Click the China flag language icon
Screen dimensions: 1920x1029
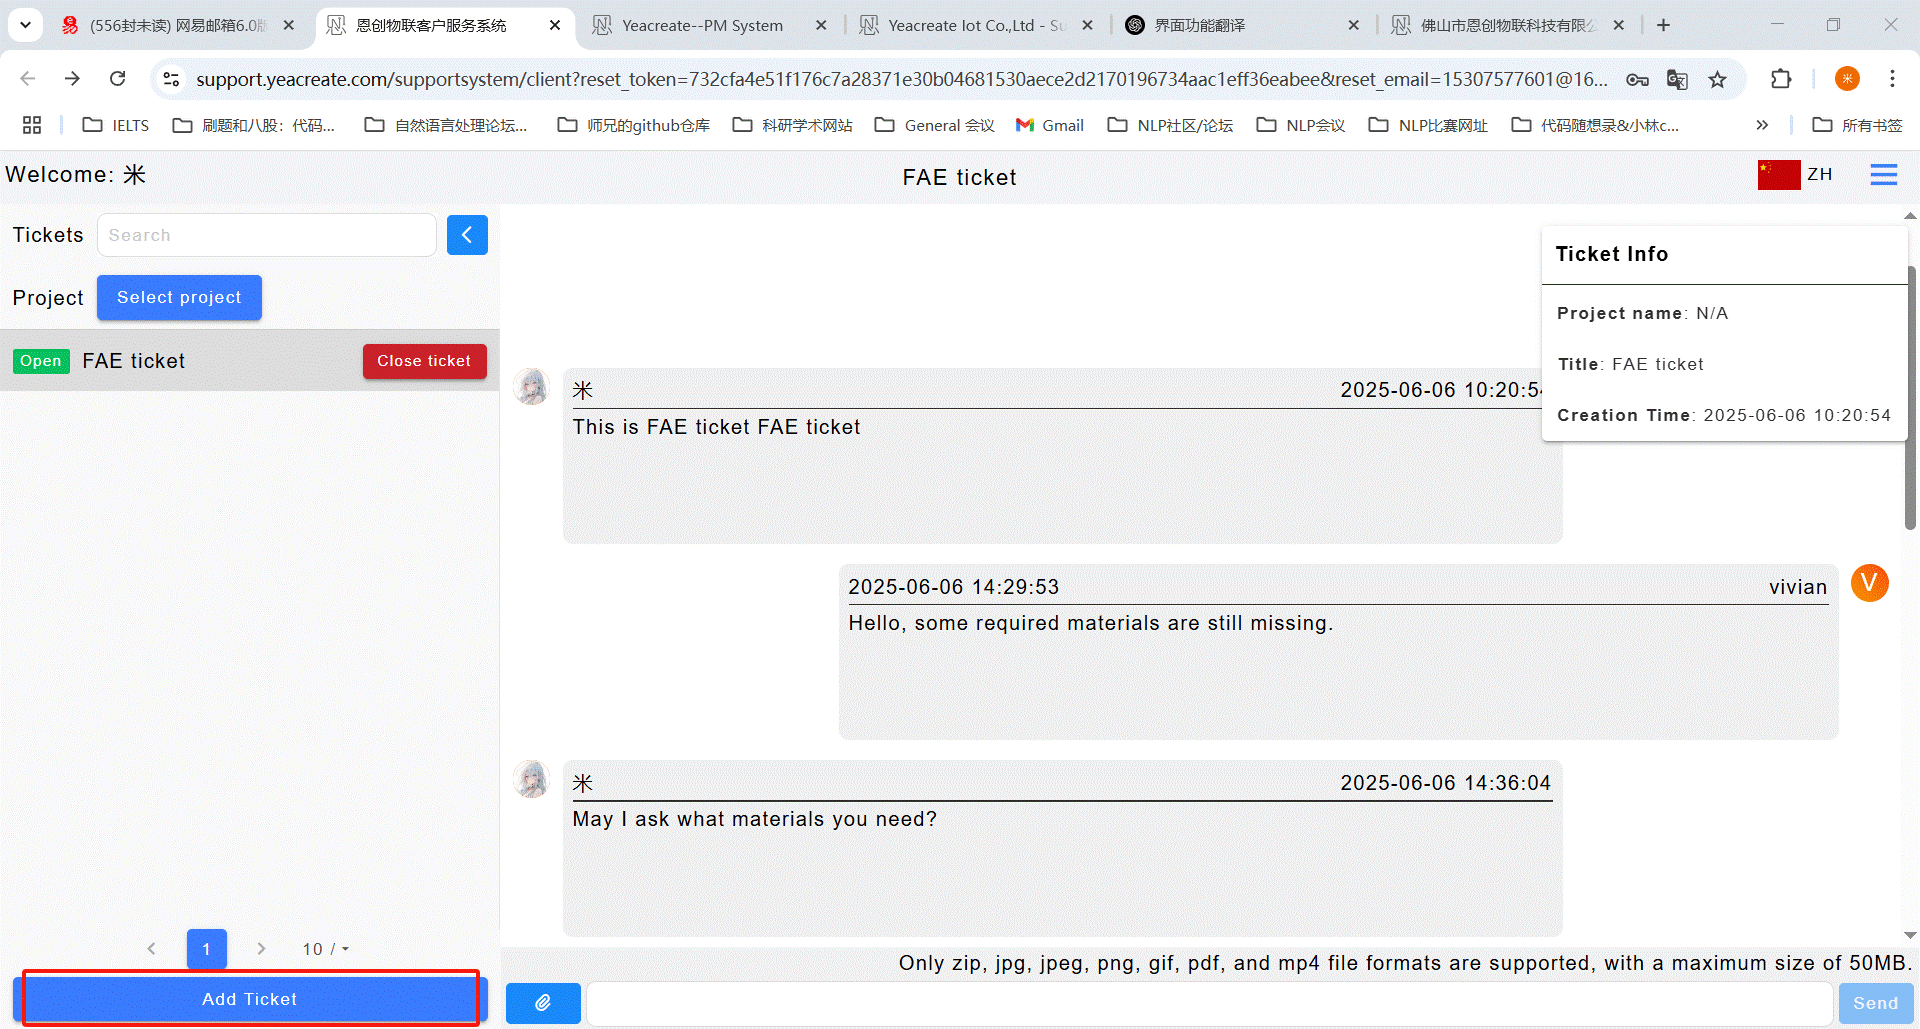[1778, 175]
